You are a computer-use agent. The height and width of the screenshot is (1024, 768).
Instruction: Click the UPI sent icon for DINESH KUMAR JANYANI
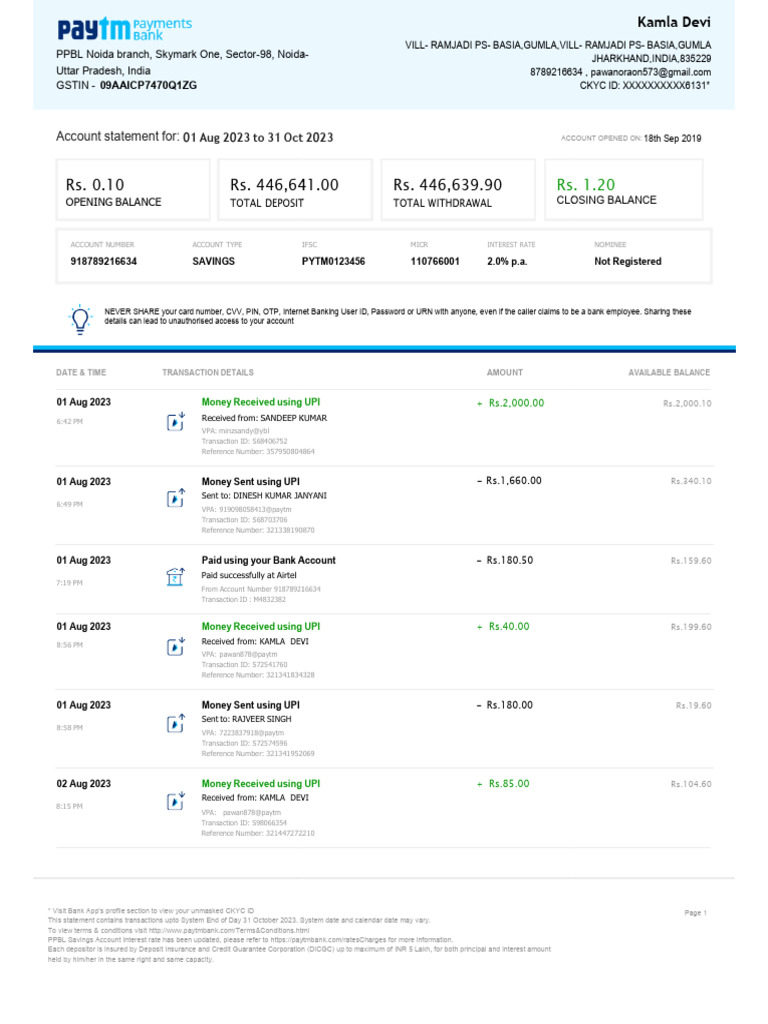[x=175, y=497]
